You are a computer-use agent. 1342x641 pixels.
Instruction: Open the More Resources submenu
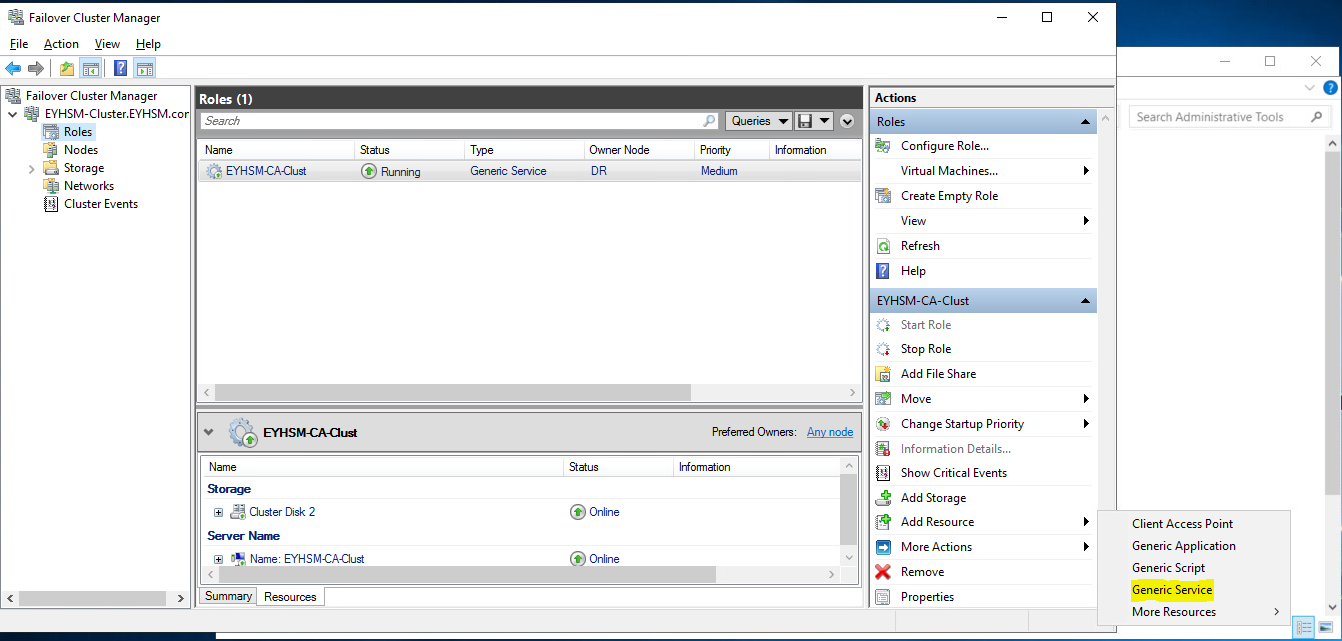1194,612
